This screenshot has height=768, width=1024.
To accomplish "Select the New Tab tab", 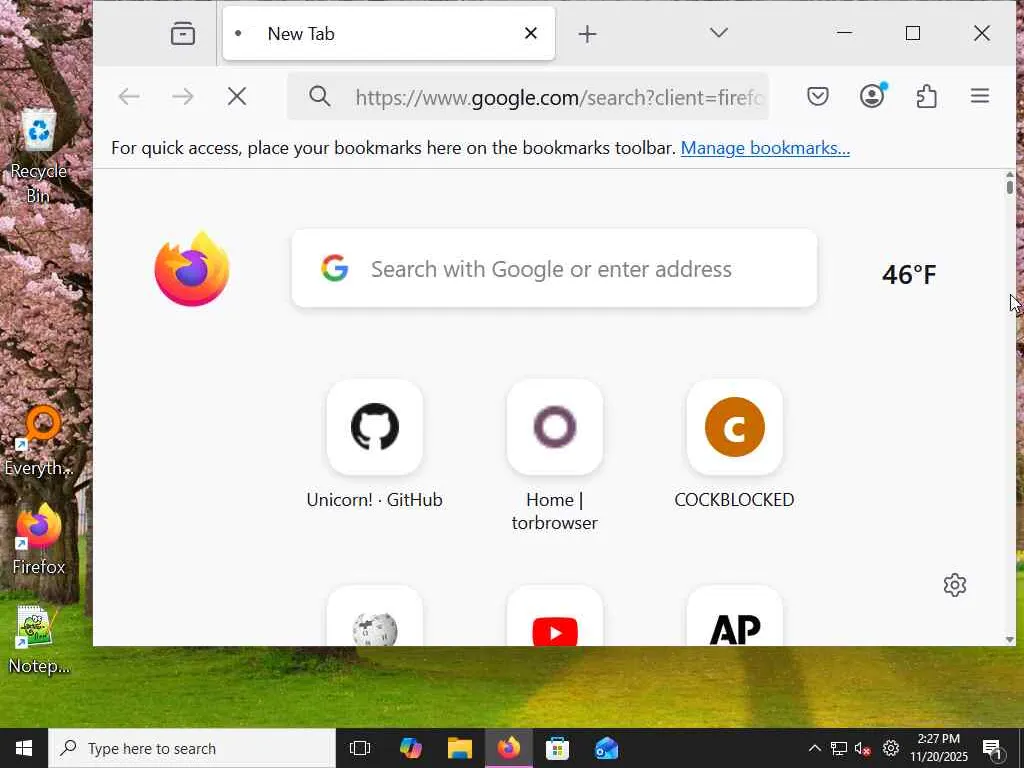I will tap(389, 33).
